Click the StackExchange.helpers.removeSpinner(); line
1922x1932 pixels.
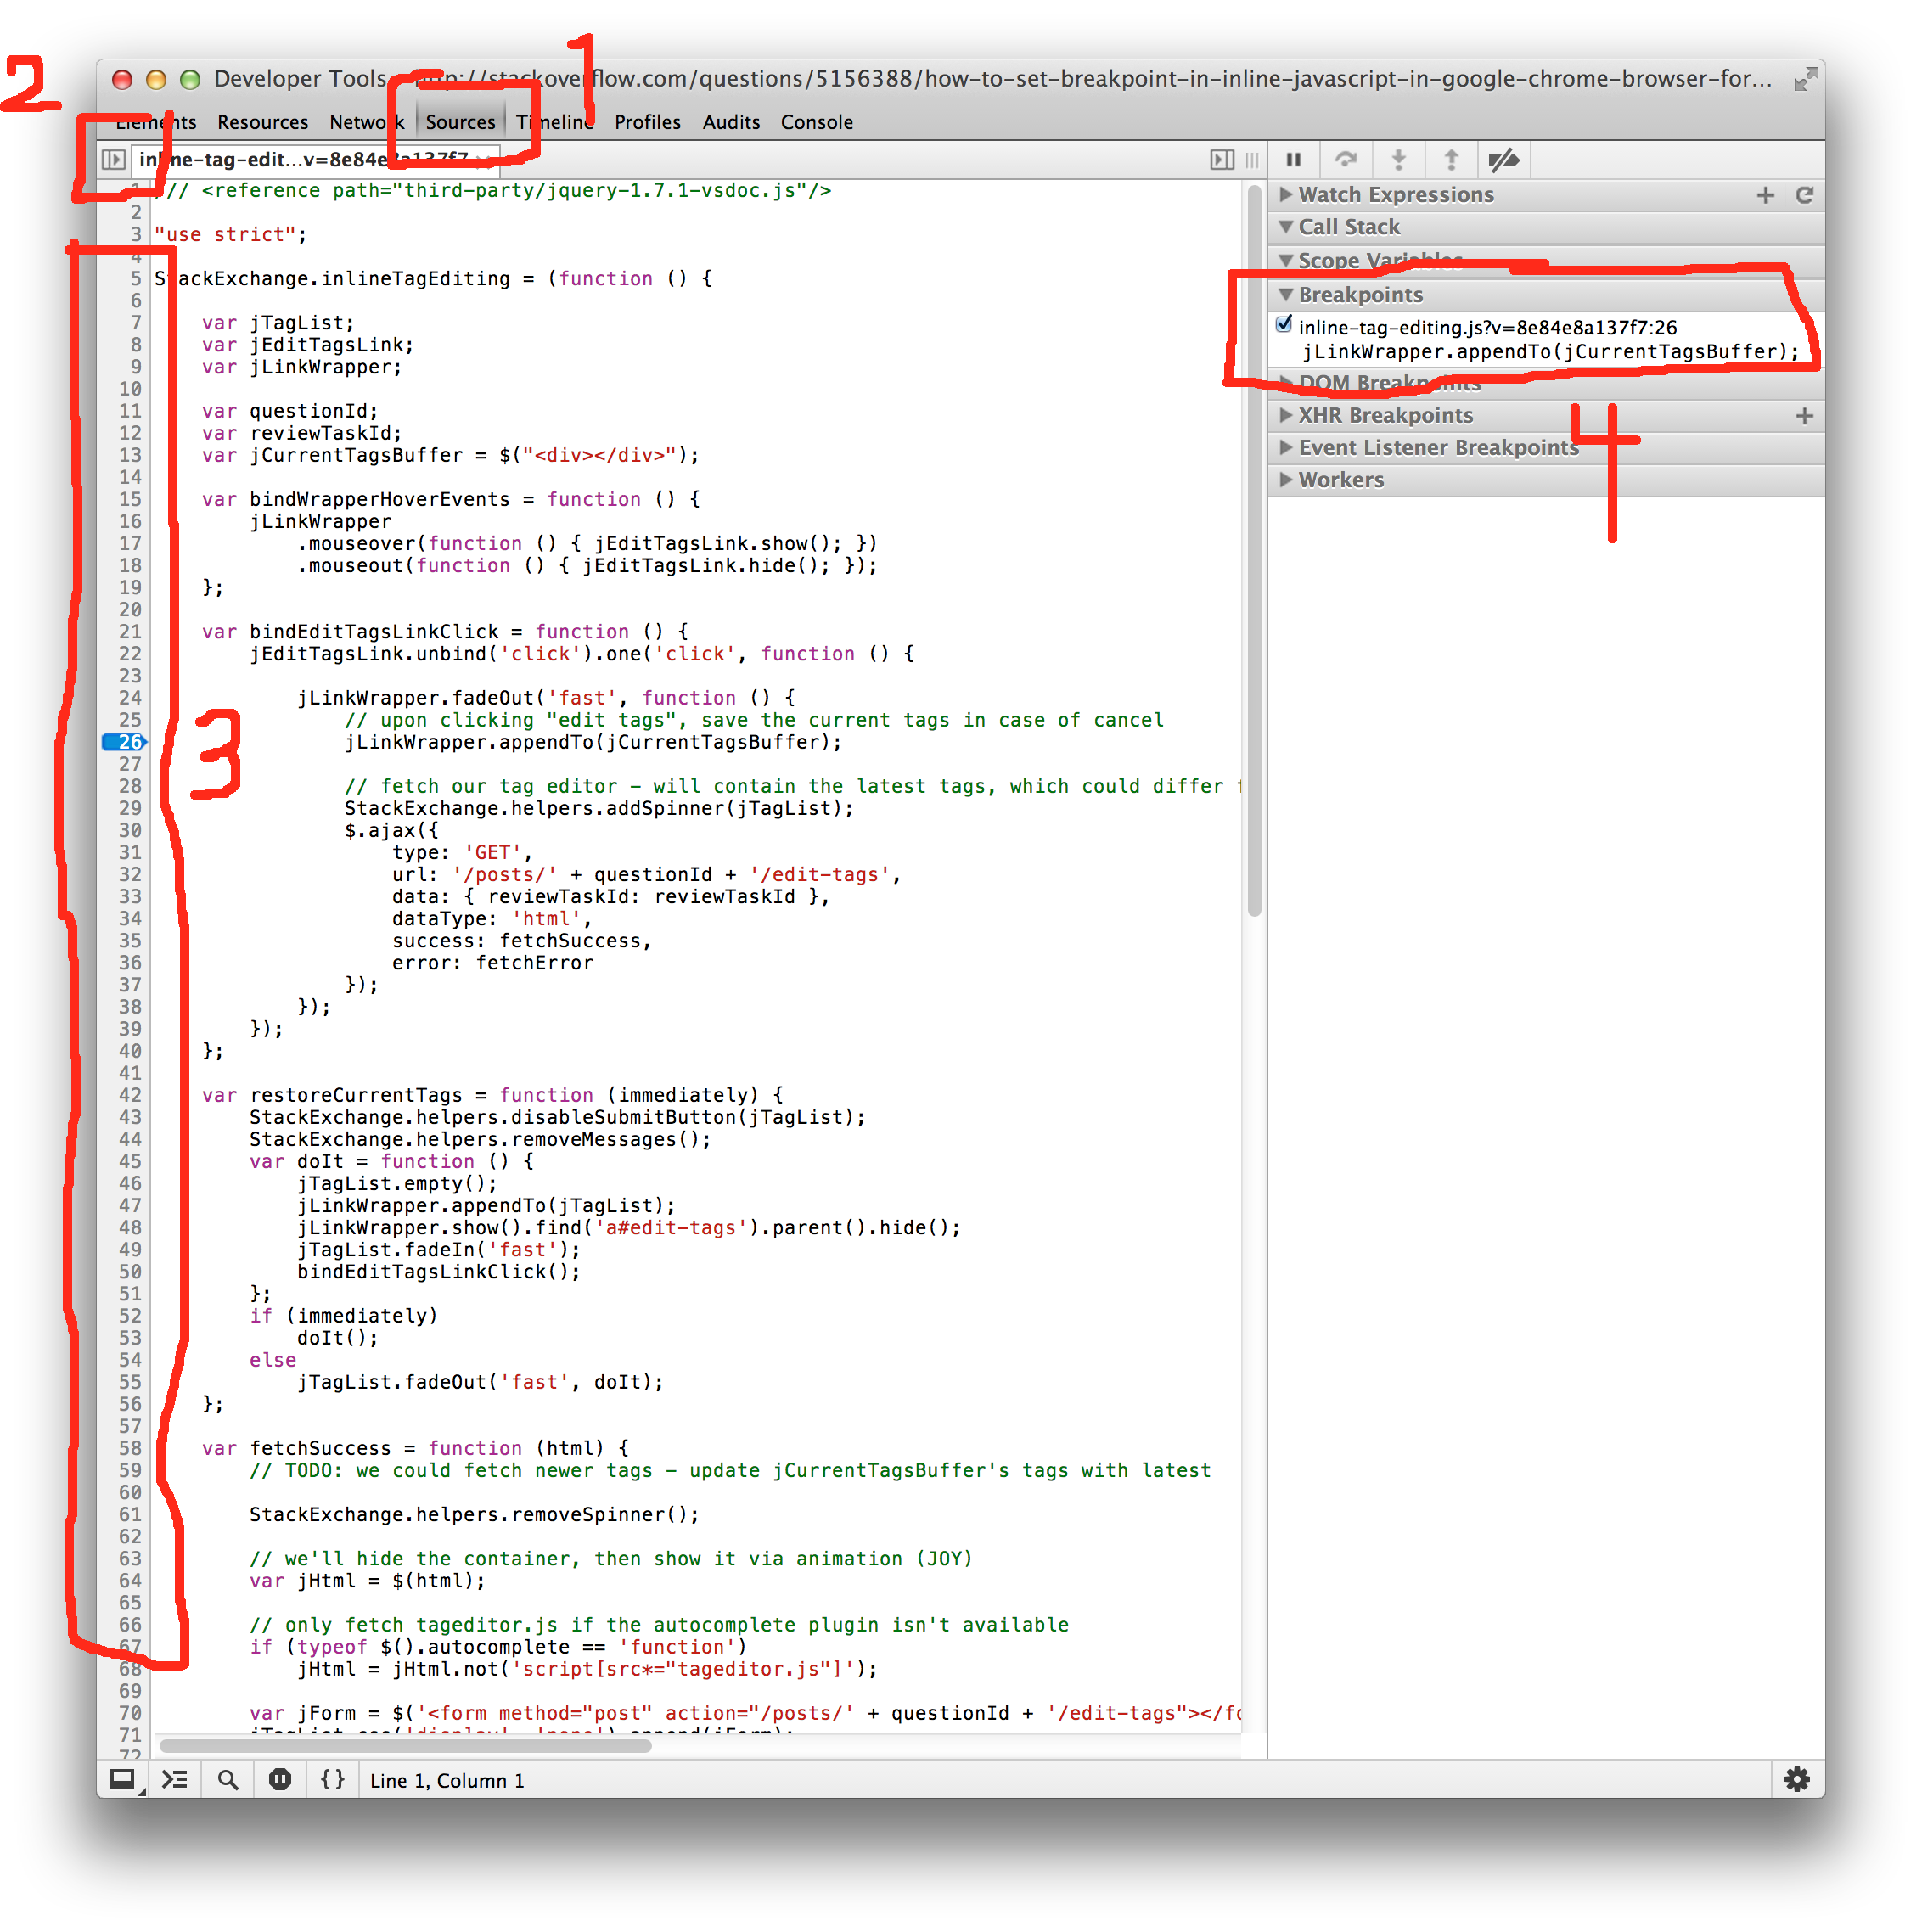pos(475,1515)
